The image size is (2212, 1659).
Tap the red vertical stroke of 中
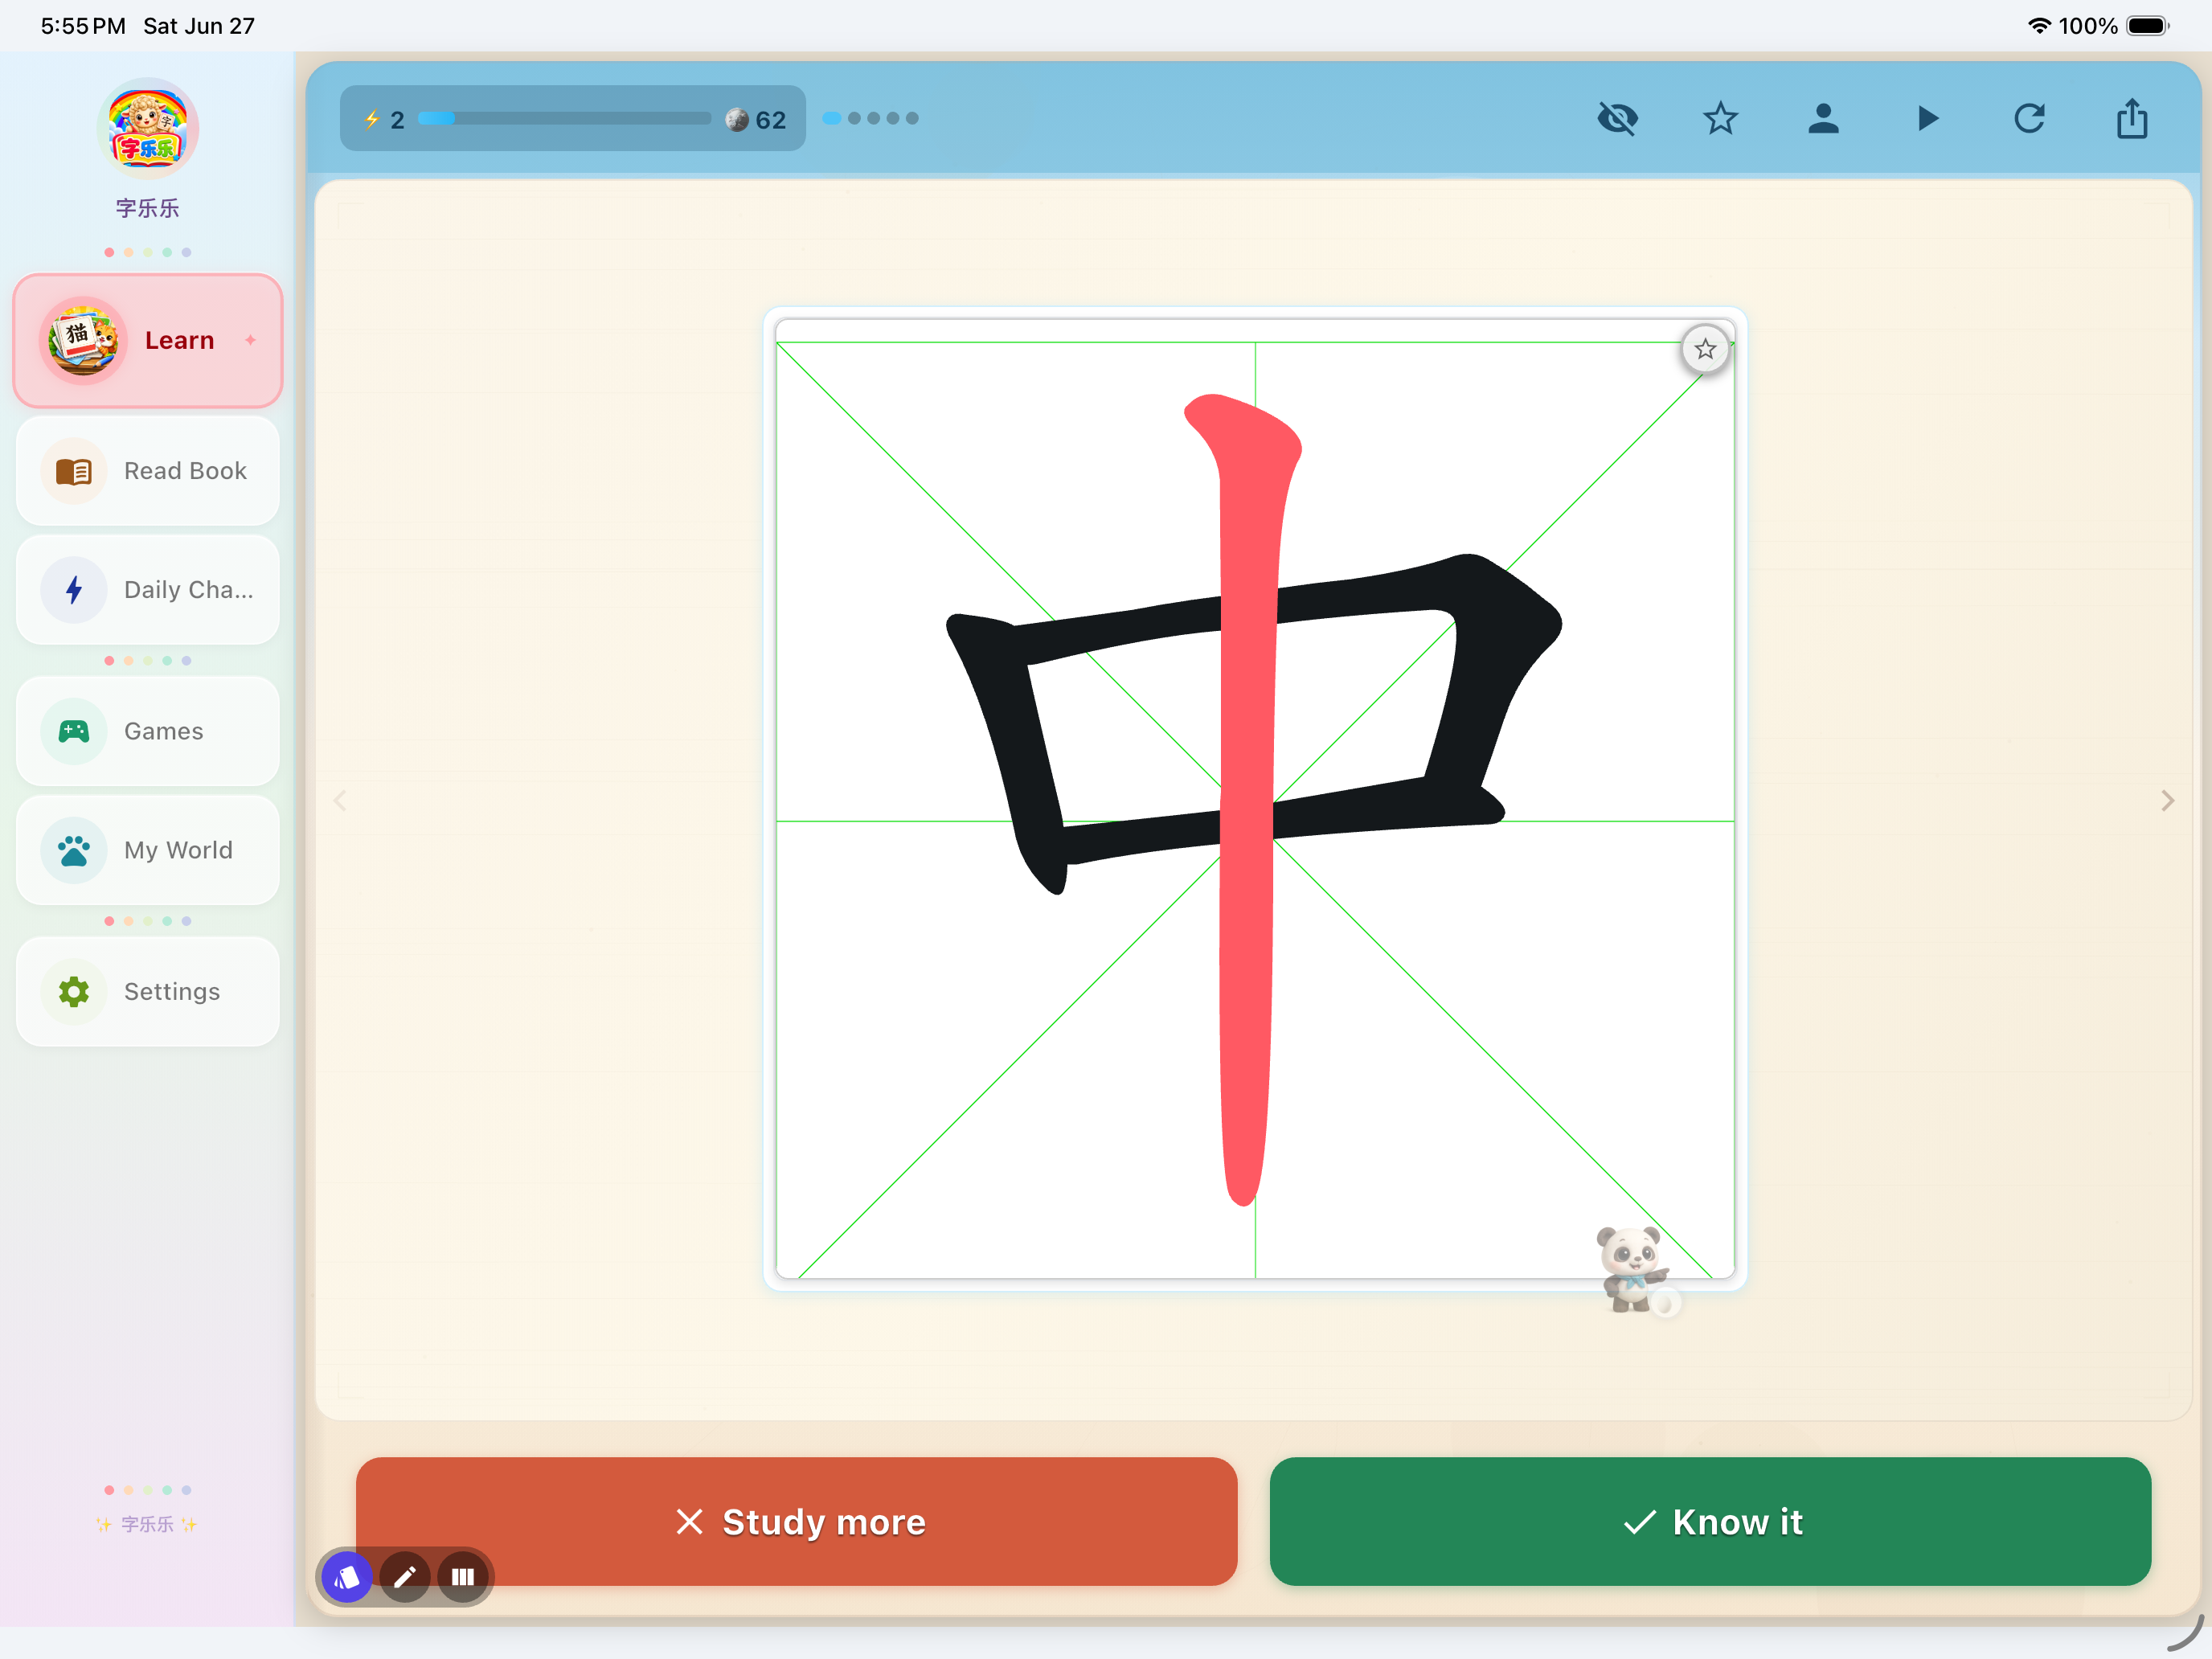[x=1246, y=800]
